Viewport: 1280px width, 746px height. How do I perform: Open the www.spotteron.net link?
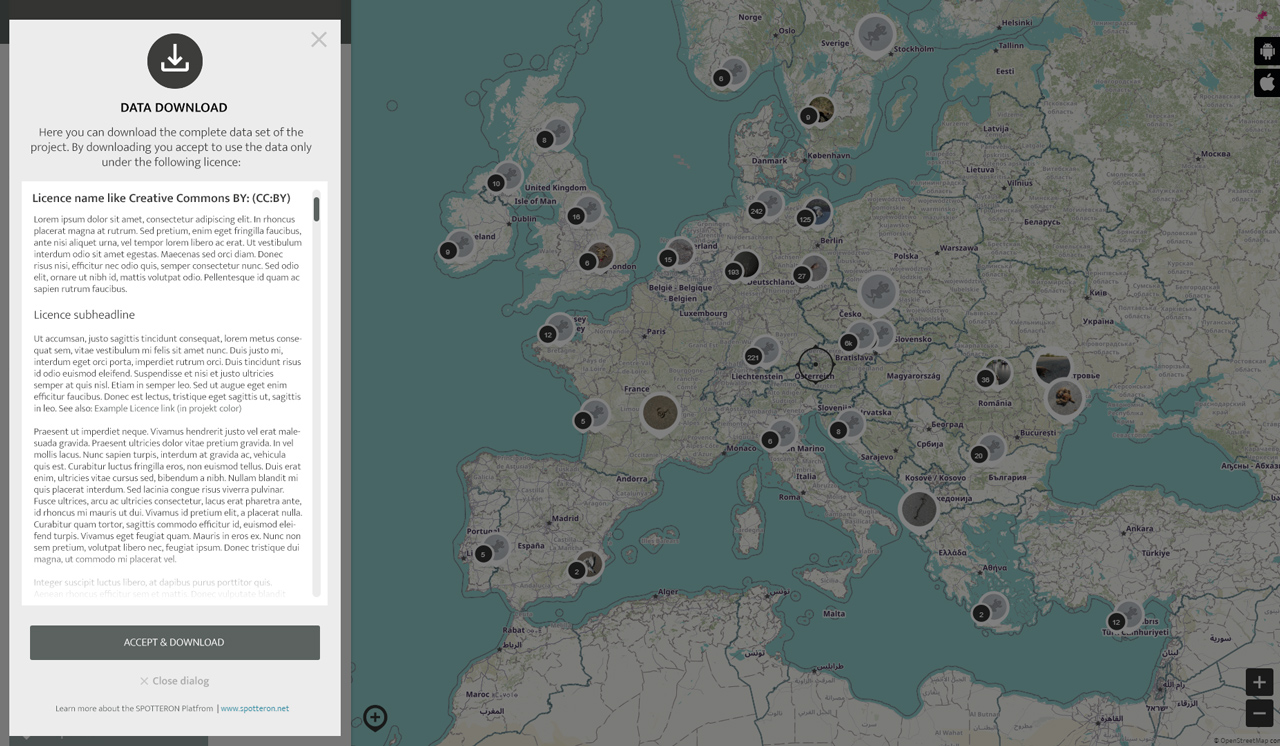(255, 708)
